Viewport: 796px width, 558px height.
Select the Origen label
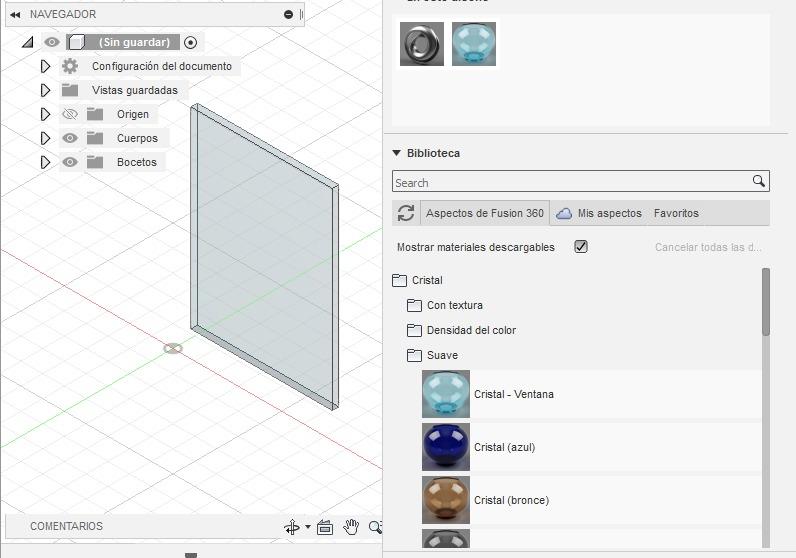[x=133, y=114]
